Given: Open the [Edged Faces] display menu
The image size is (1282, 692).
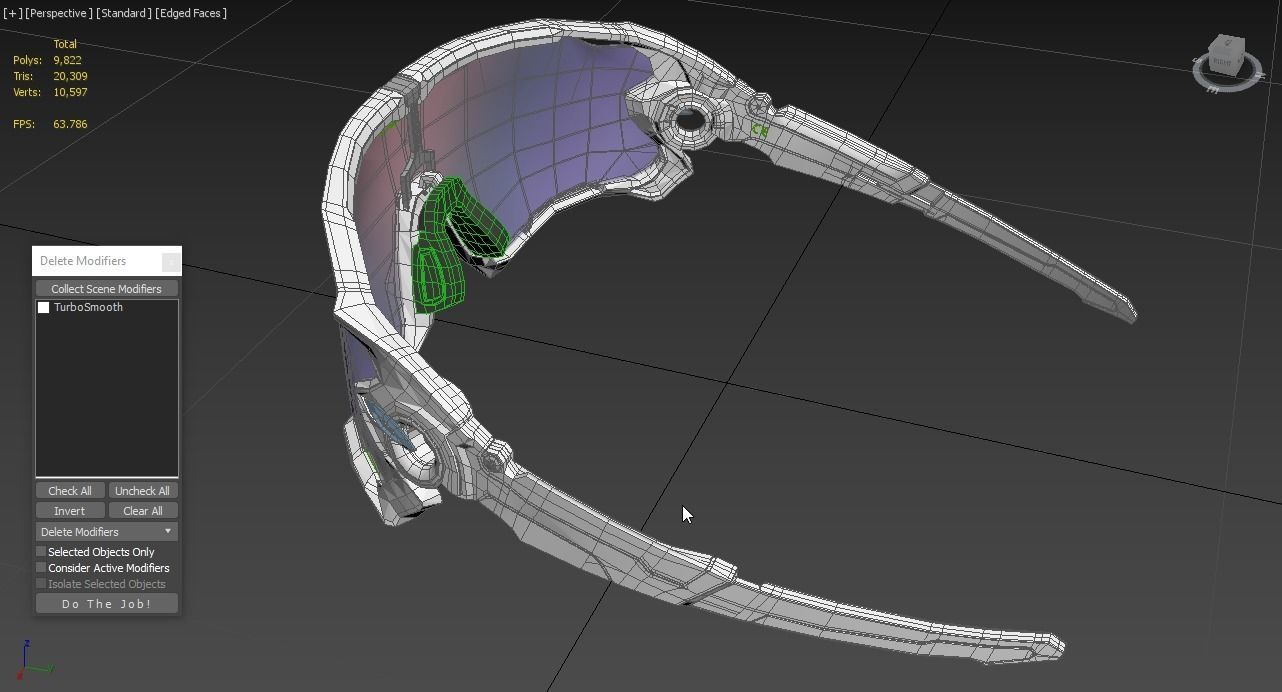Looking at the screenshot, I should [x=191, y=13].
